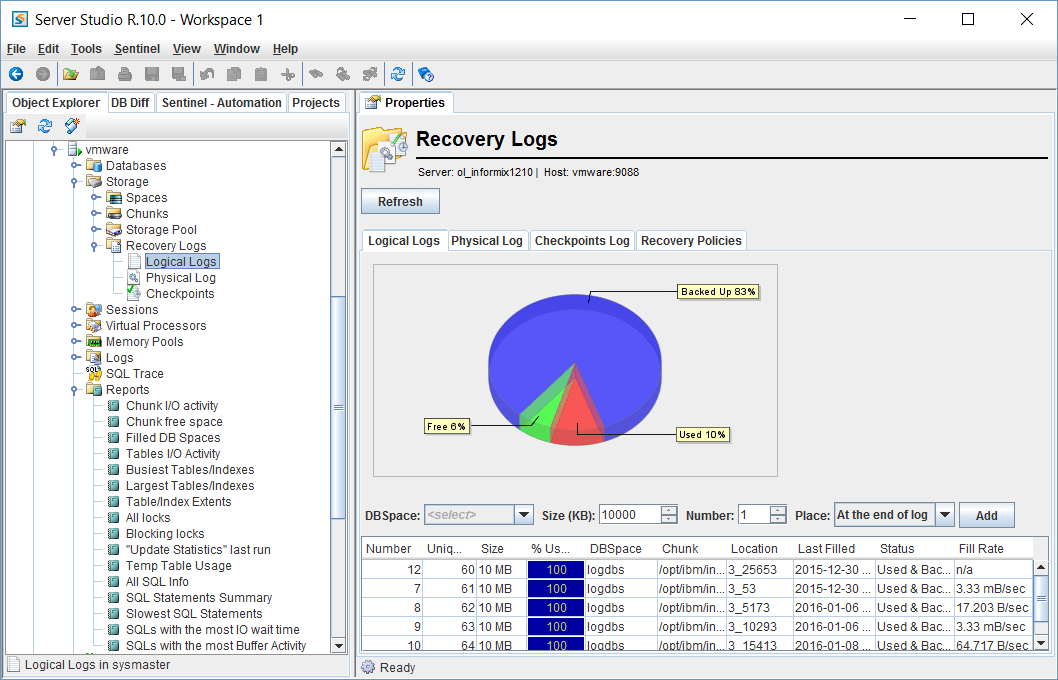Select the Physical Log tree node
1058x680 pixels.
180,278
